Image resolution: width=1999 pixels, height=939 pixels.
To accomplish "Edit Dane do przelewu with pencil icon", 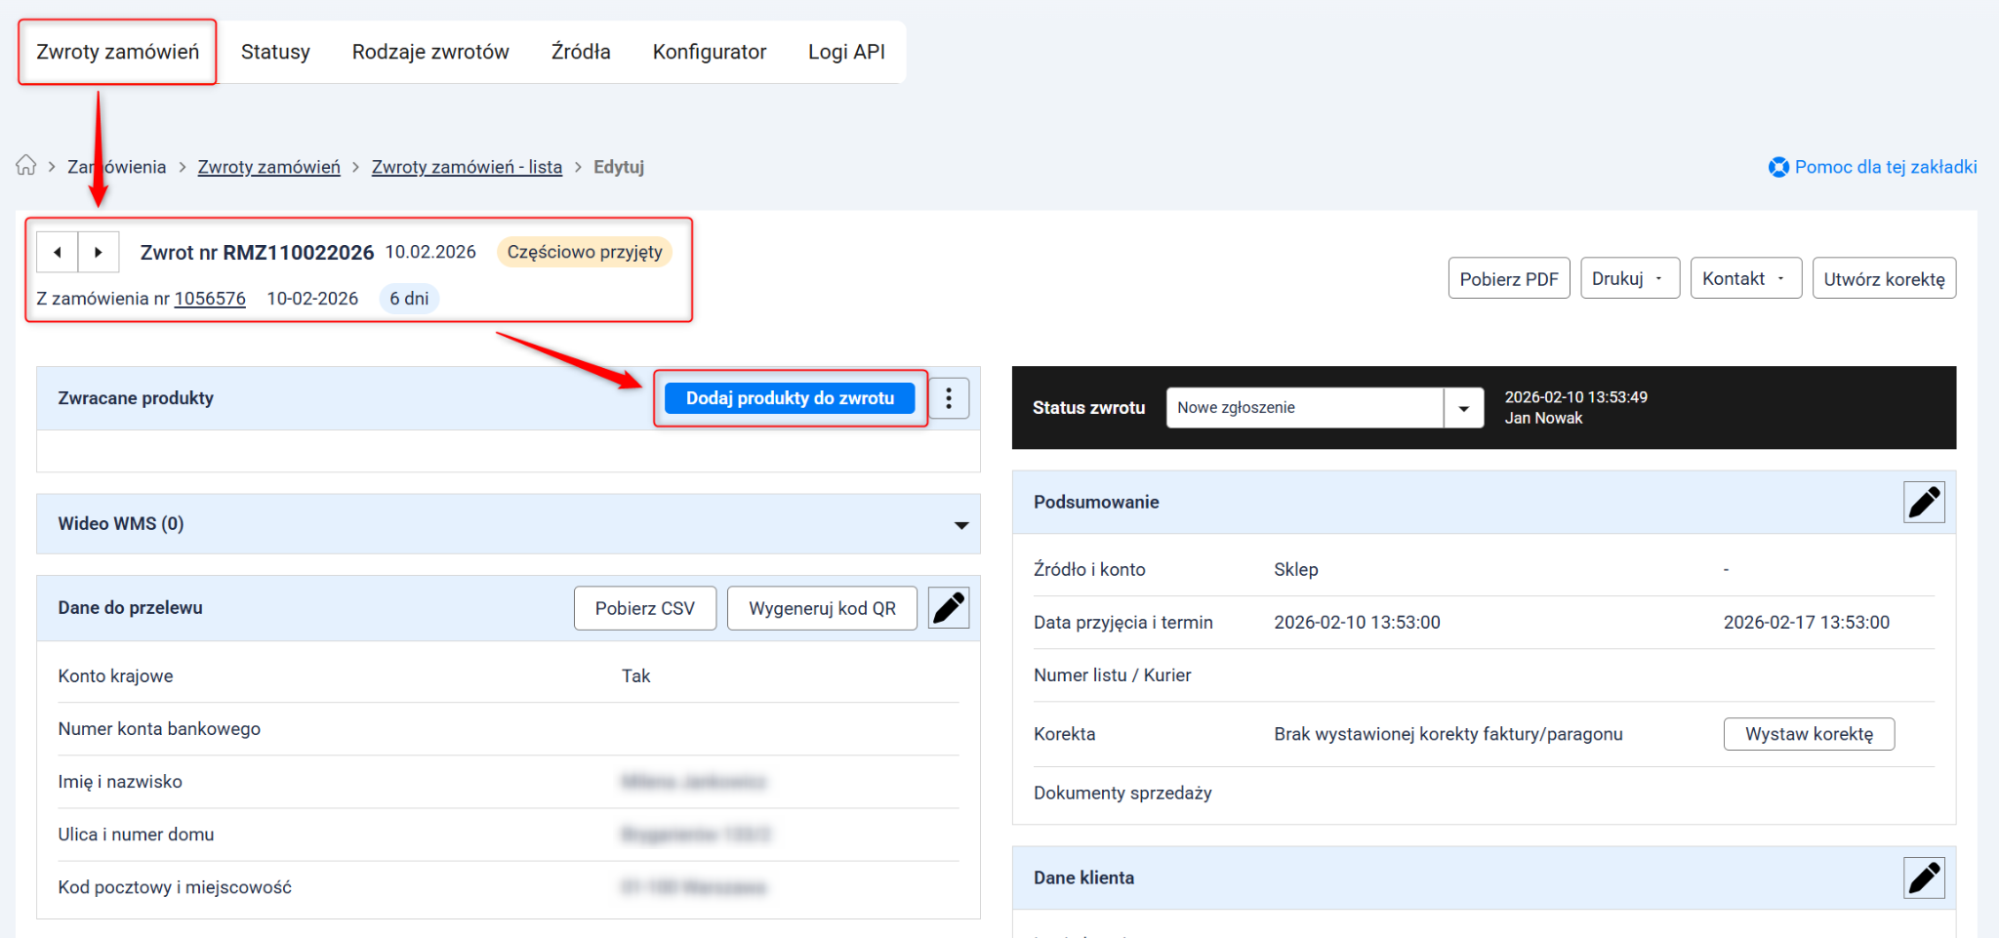I will coord(948,608).
